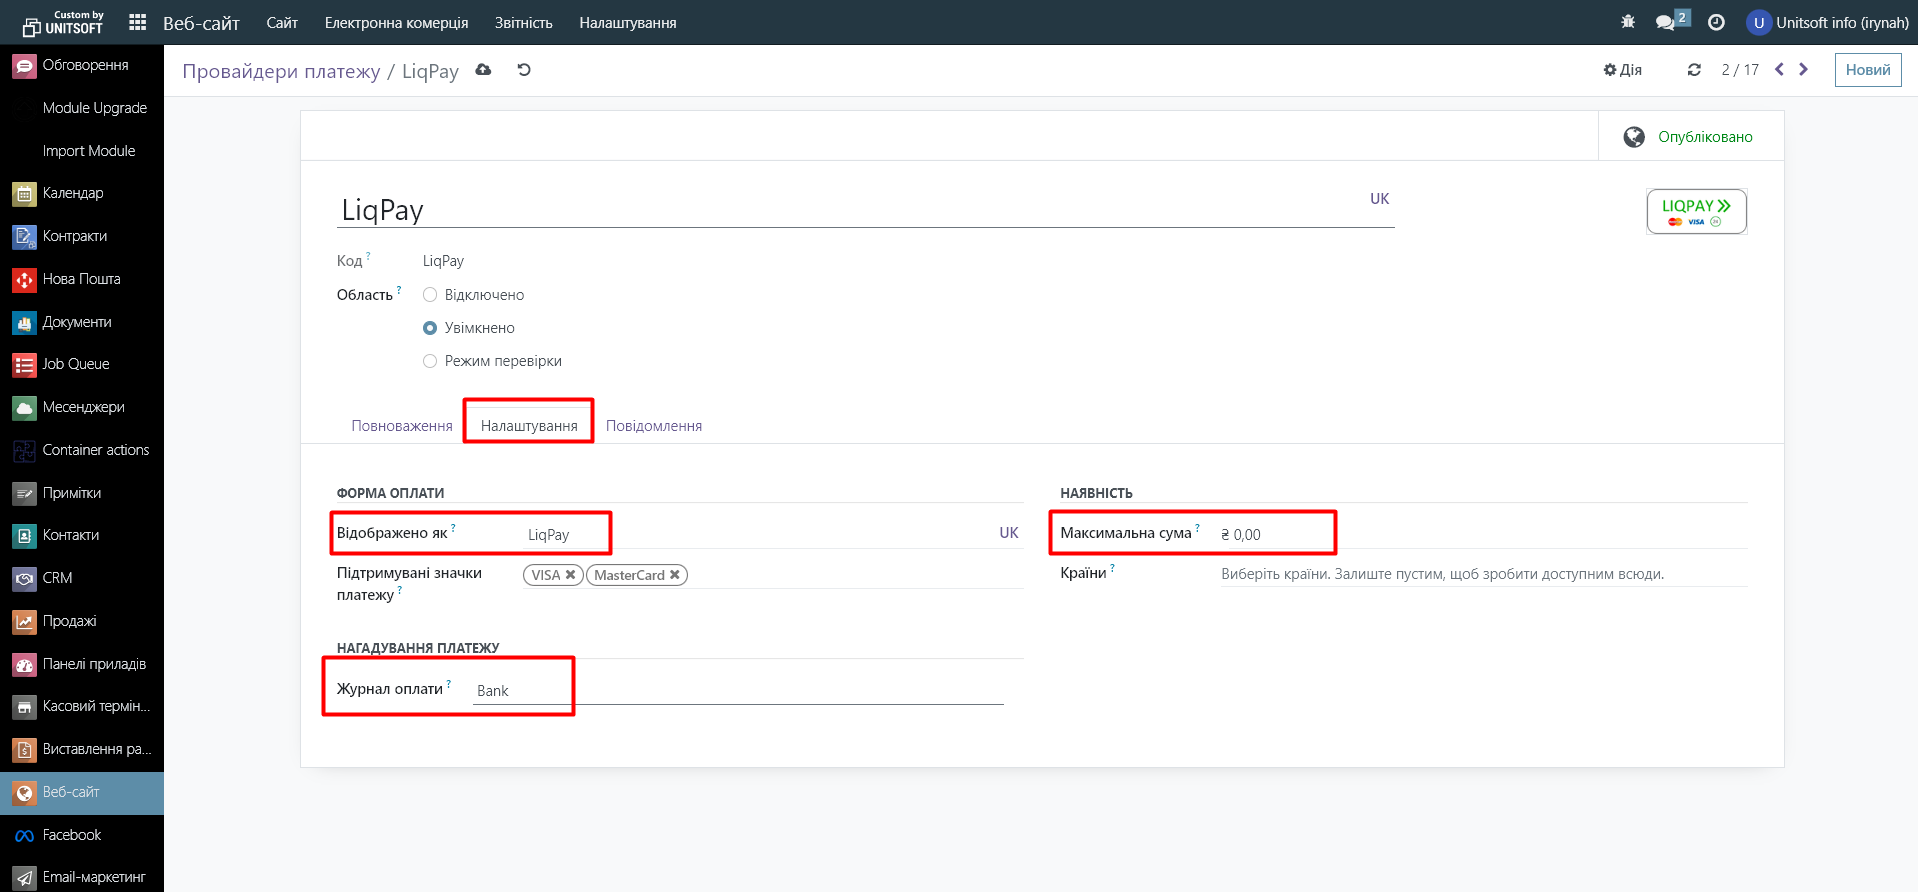Select the Відключено radio option

tap(430, 295)
